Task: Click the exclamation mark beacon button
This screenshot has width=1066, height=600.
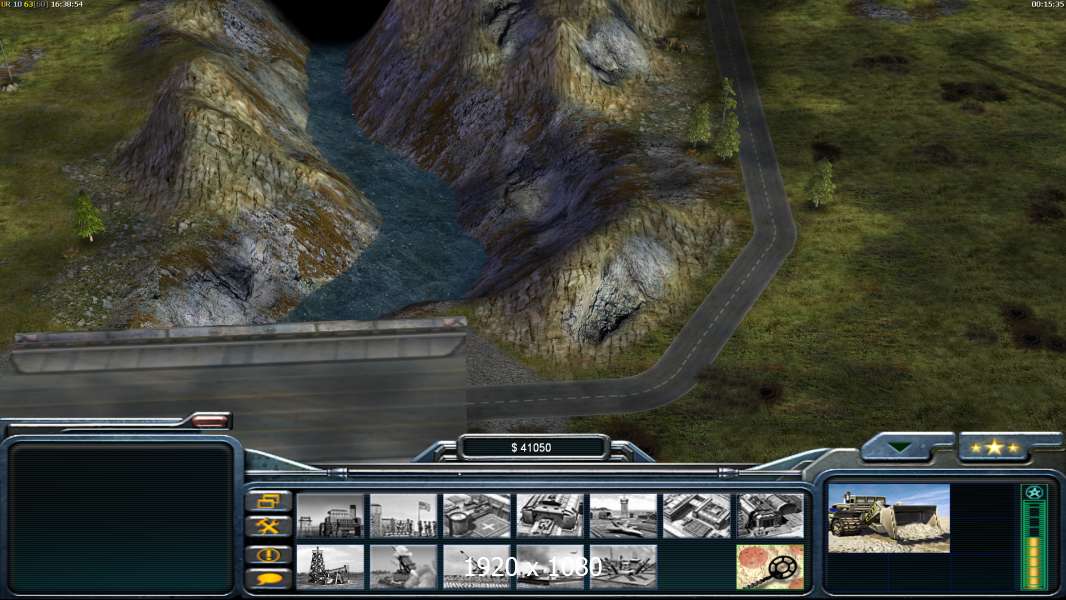Action: pyautogui.click(x=269, y=554)
